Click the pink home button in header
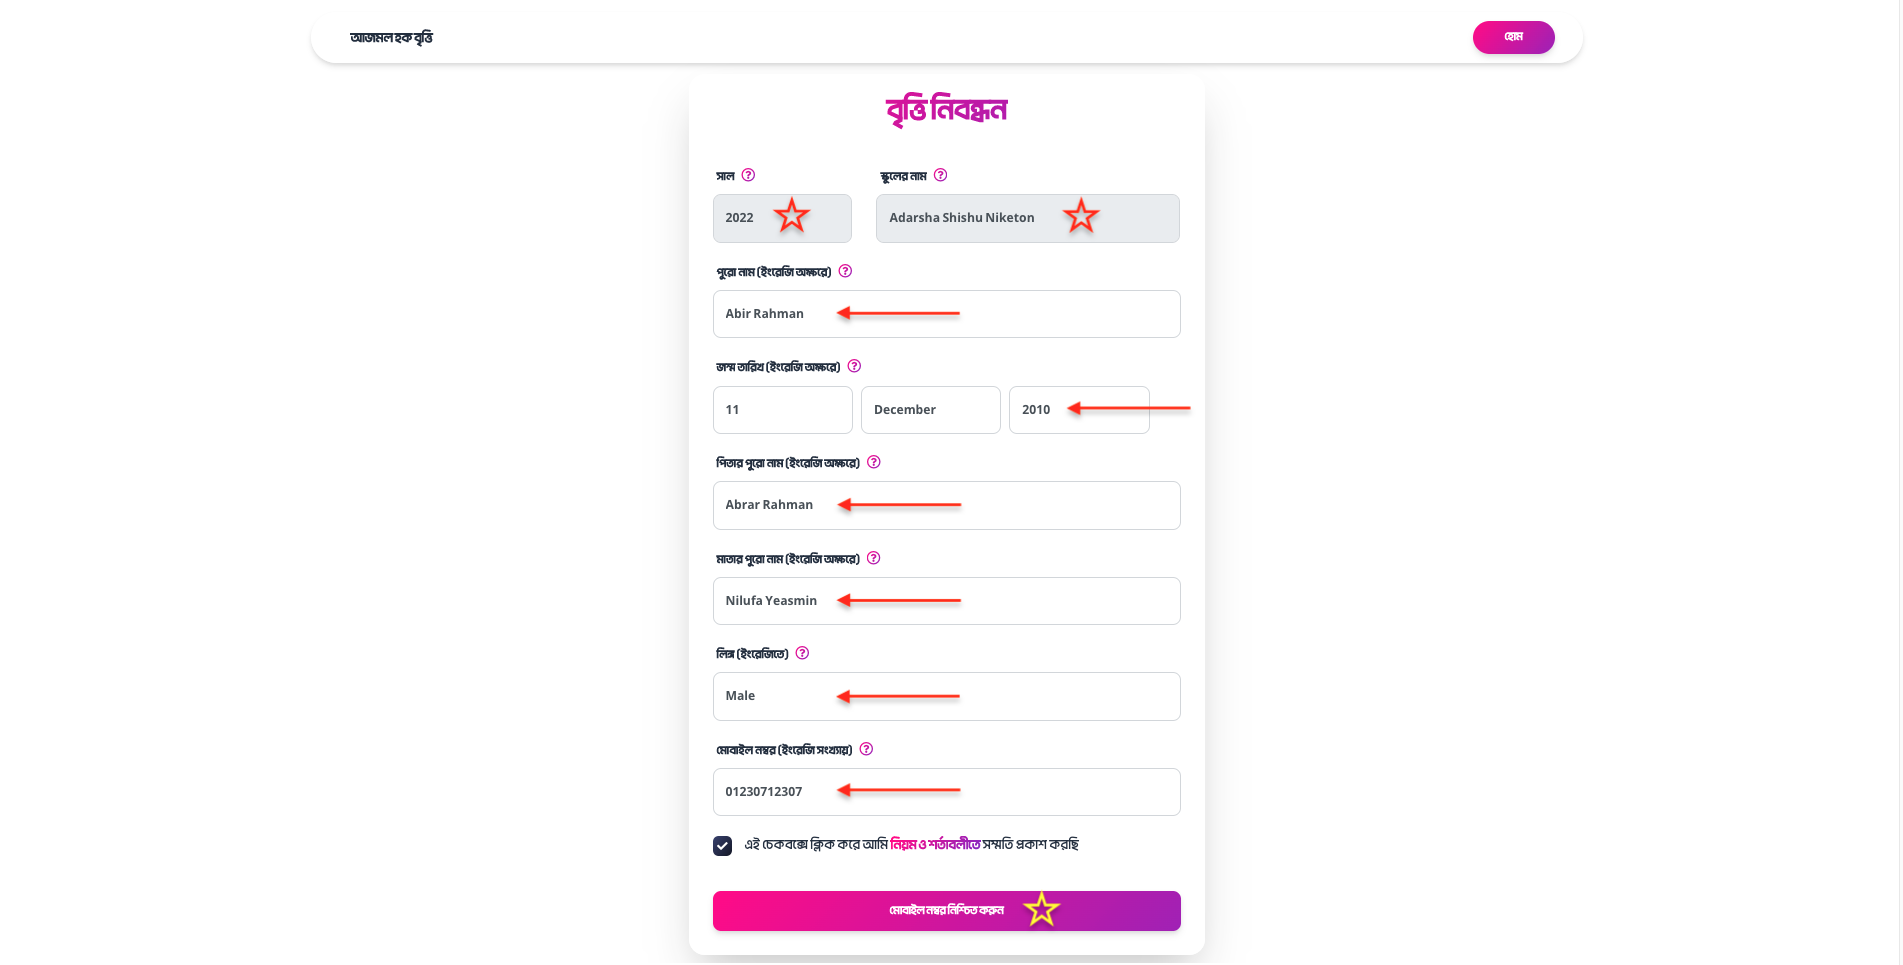 coord(1513,37)
